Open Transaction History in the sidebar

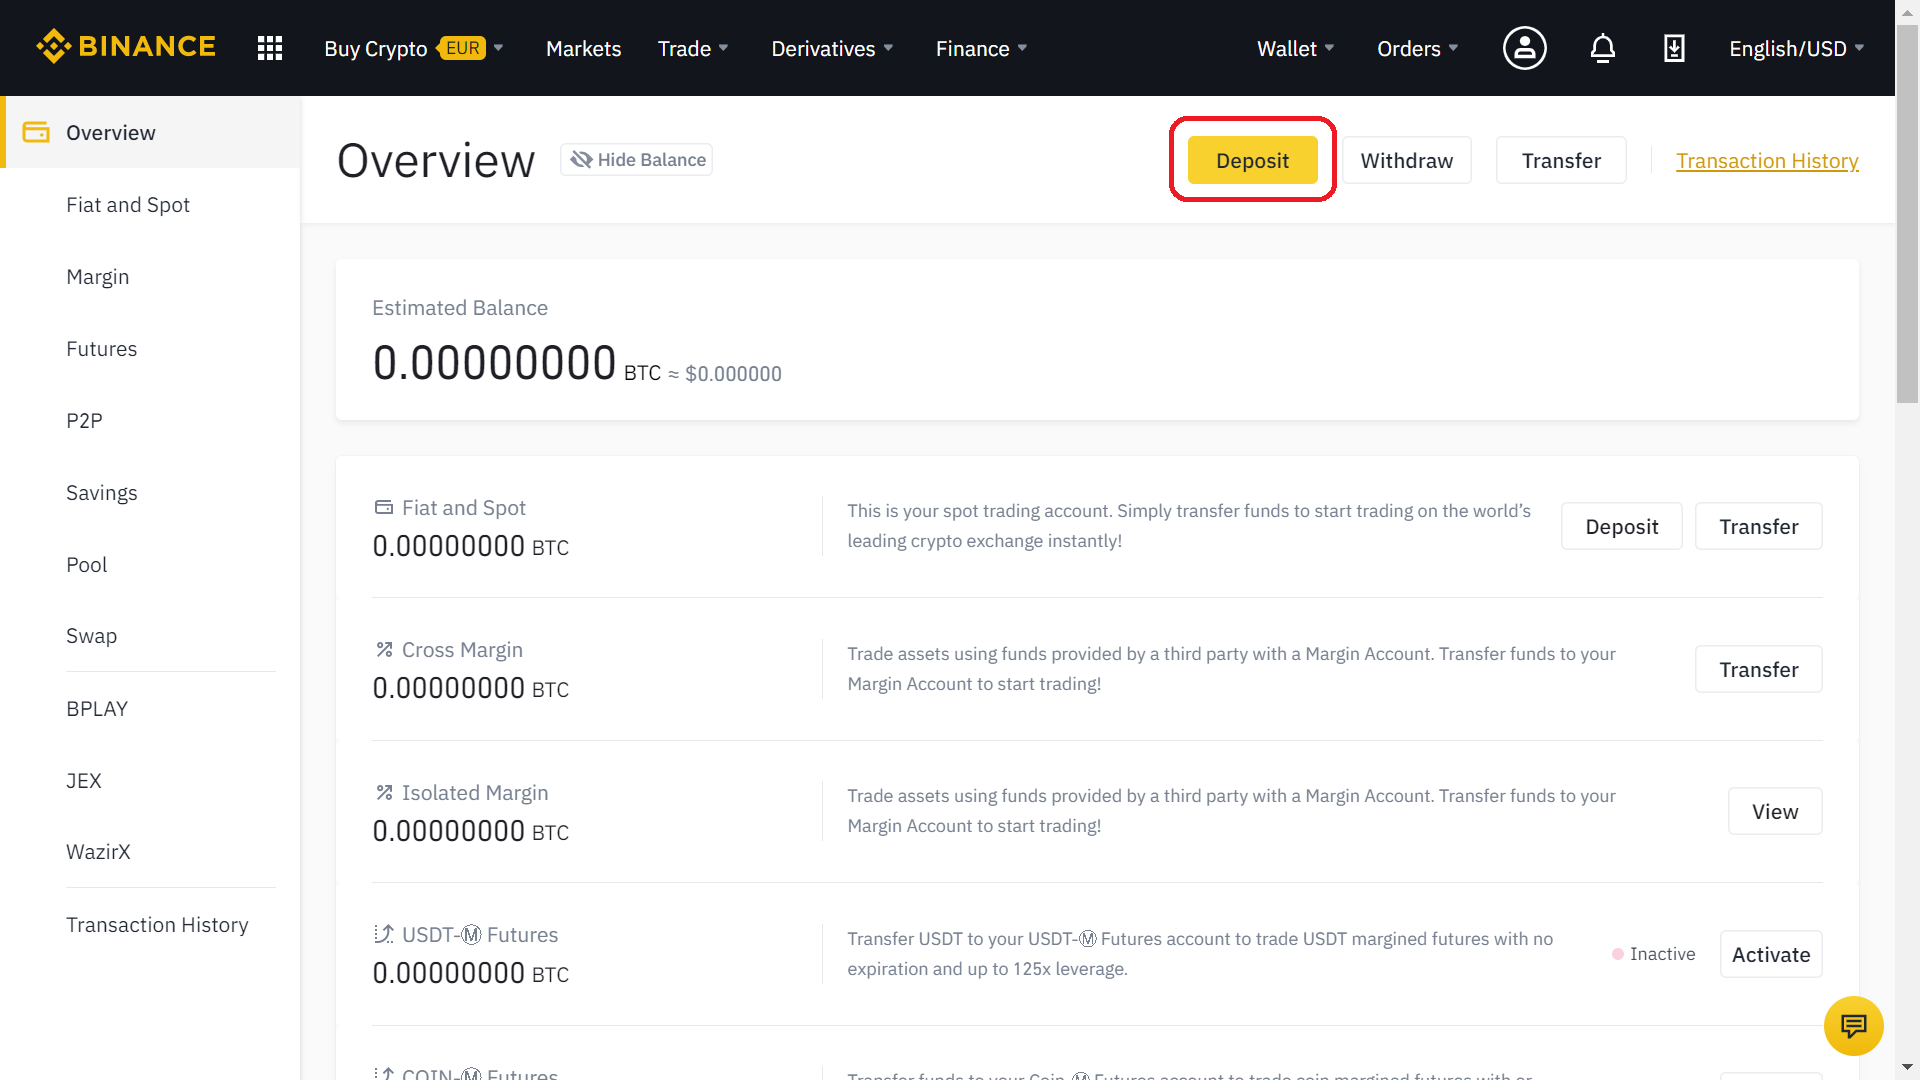(150, 924)
